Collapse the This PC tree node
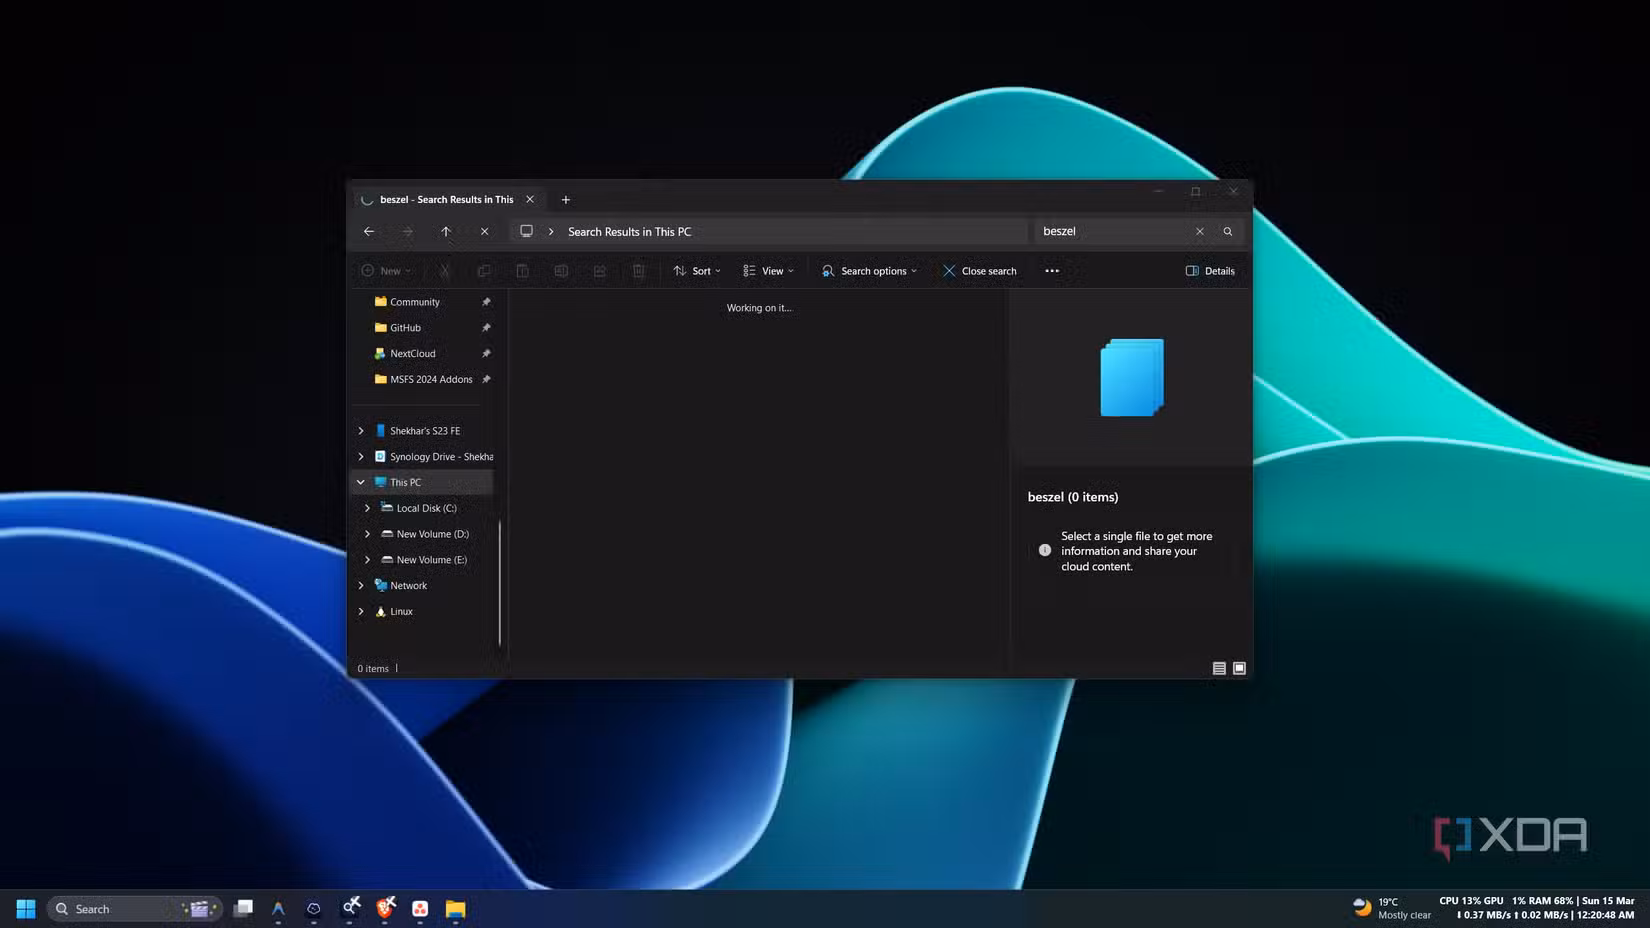The height and width of the screenshot is (928, 1650). (361, 482)
